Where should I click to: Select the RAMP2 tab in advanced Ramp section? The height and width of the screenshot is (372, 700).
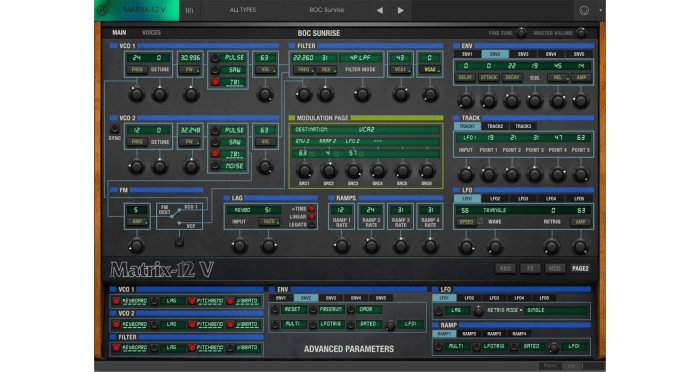point(469,334)
